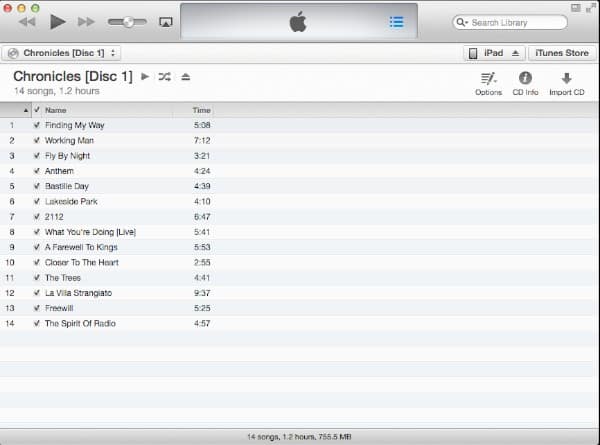
Task: Uncheck La Villa Strangiato
Action: [37, 293]
